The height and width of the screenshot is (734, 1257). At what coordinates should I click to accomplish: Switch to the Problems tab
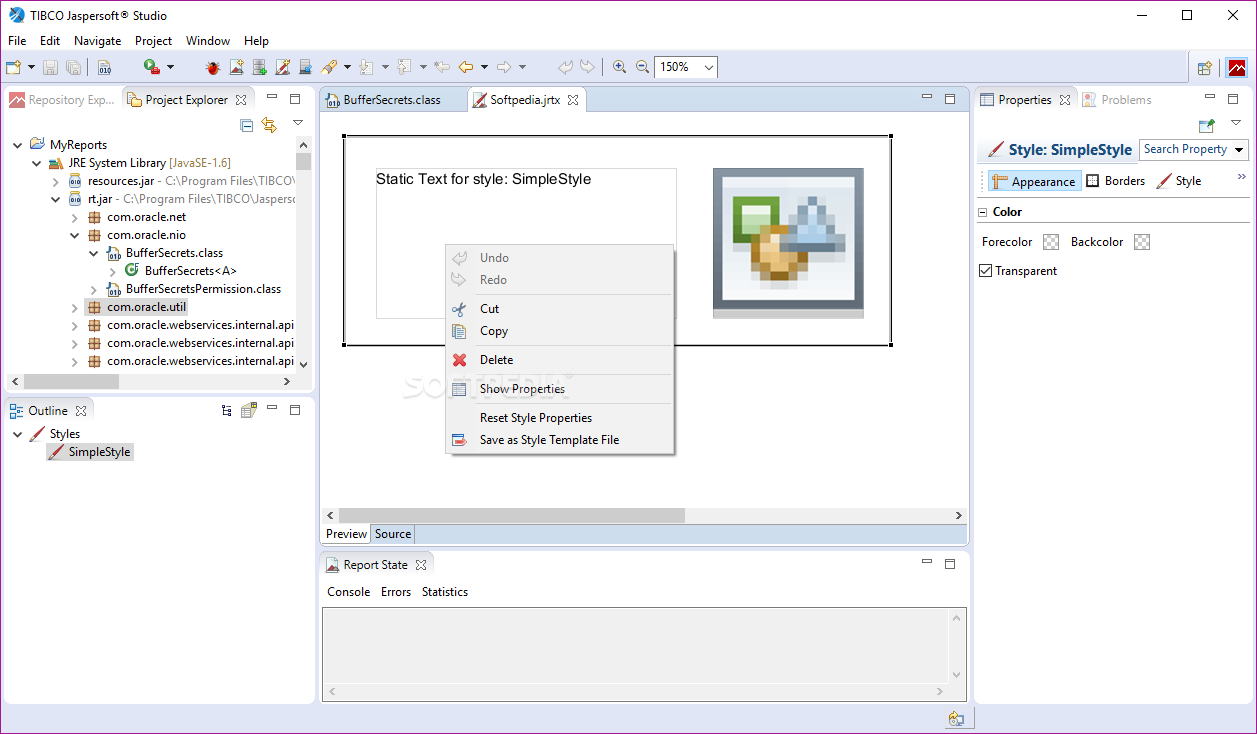[x=1117, y=100]
